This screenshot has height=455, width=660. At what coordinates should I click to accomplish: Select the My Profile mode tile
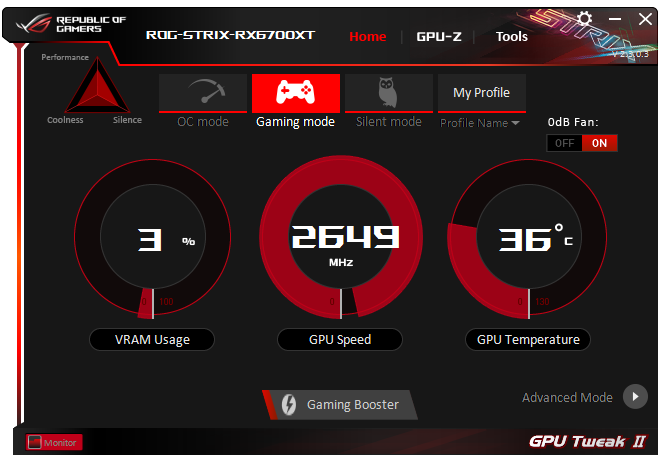click(x=482, y=93)
